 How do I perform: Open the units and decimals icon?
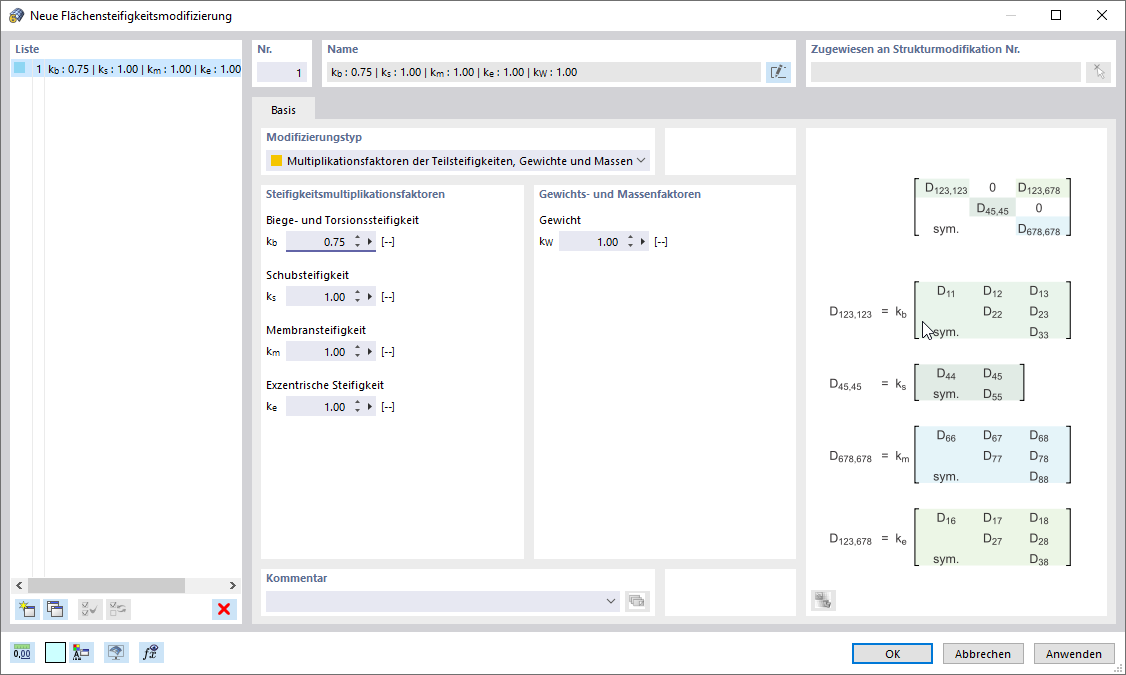[22, 652]
